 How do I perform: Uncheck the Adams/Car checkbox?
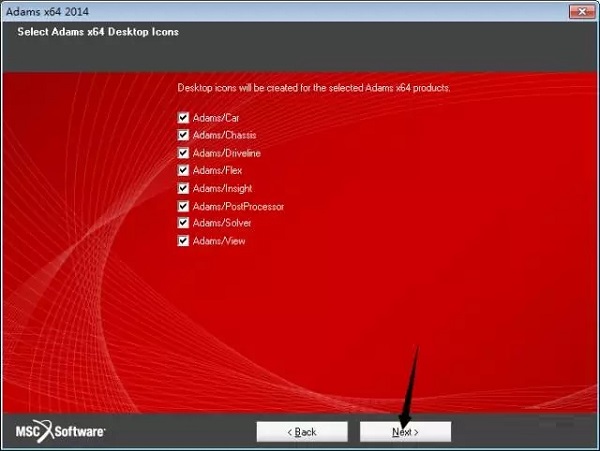pos(183,117)
